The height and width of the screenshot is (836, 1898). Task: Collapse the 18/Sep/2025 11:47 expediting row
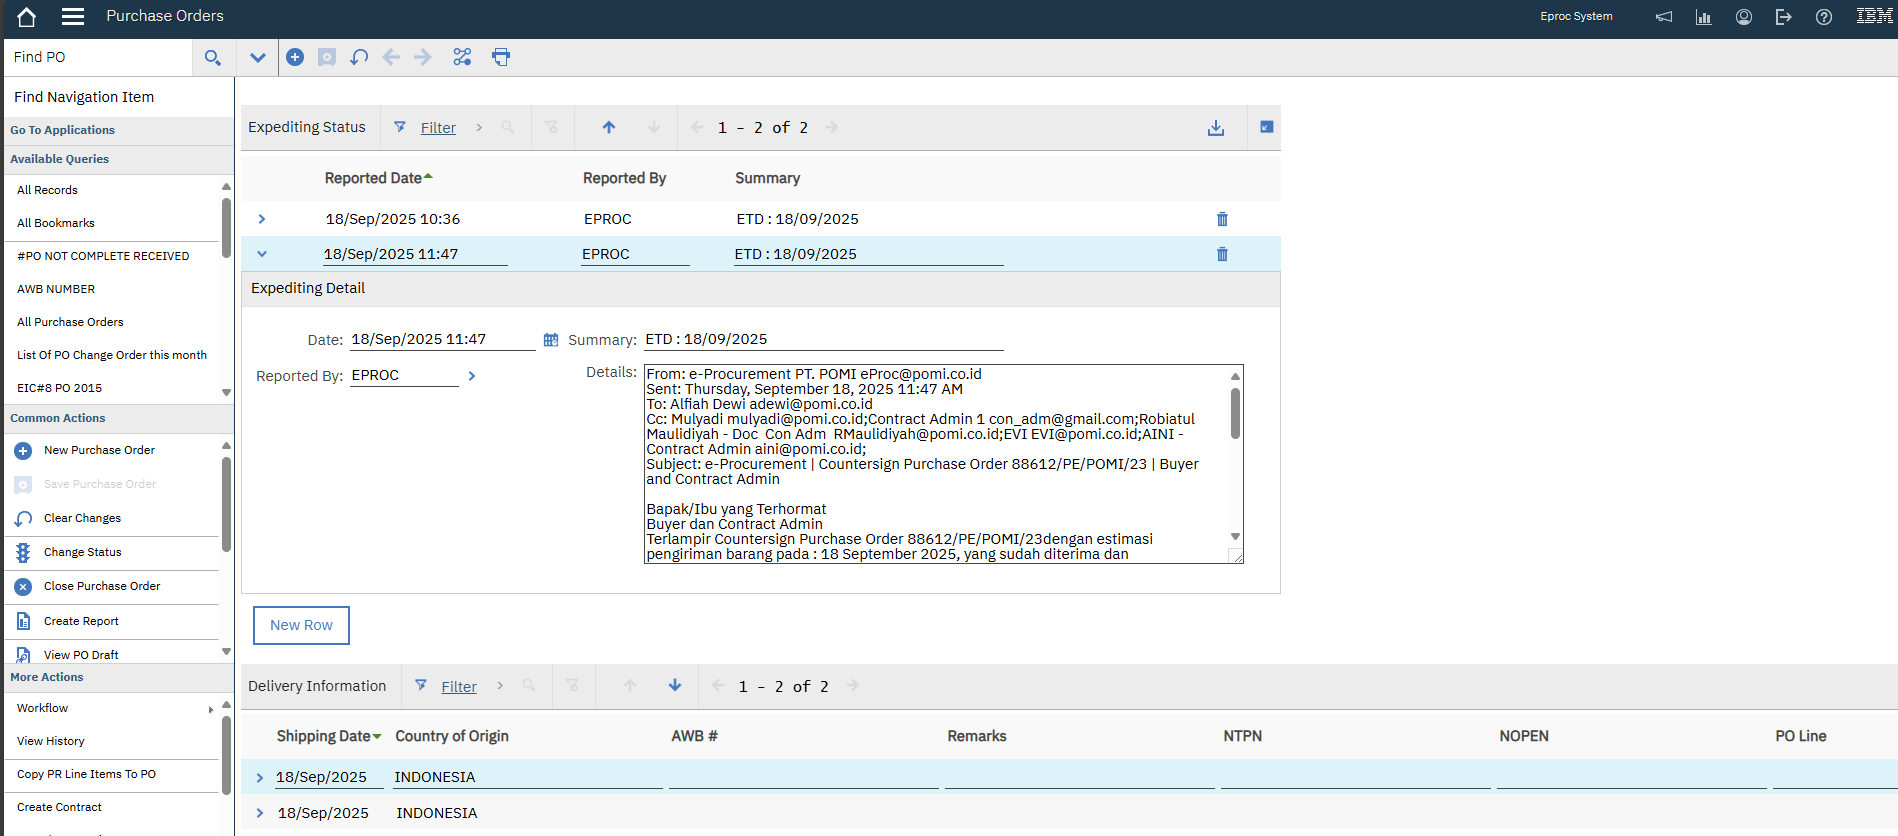pos(262,254)
